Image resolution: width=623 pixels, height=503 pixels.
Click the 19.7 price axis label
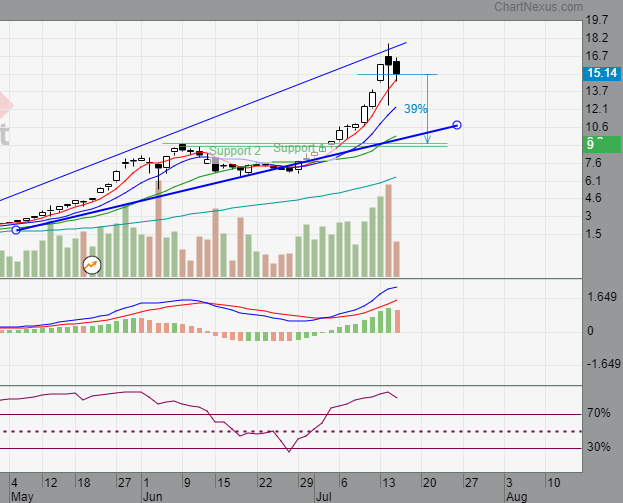pyautogui.click(x=597, y=20)
